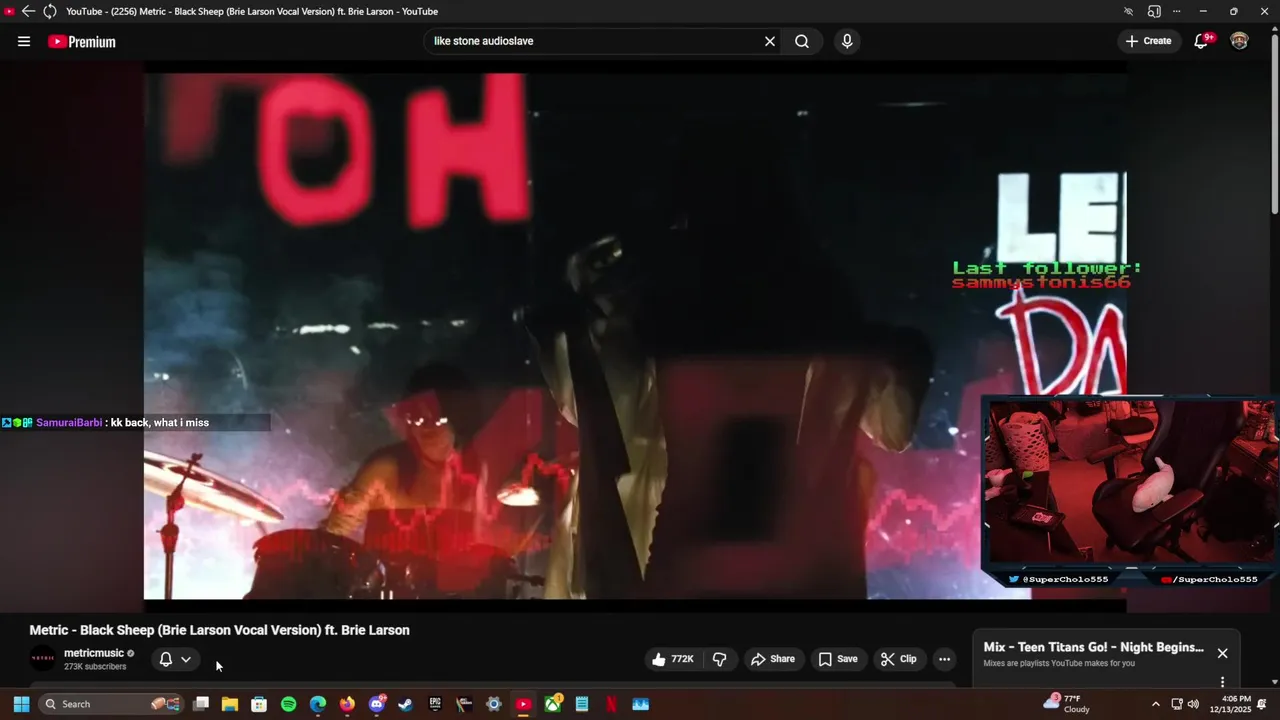Open the YouTube guide hamburger menu

24,41
